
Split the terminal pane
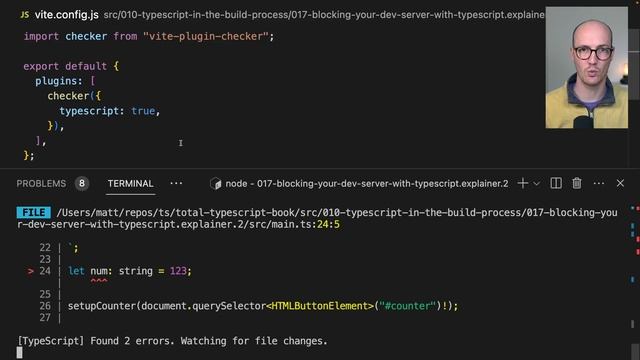point(556,184)
